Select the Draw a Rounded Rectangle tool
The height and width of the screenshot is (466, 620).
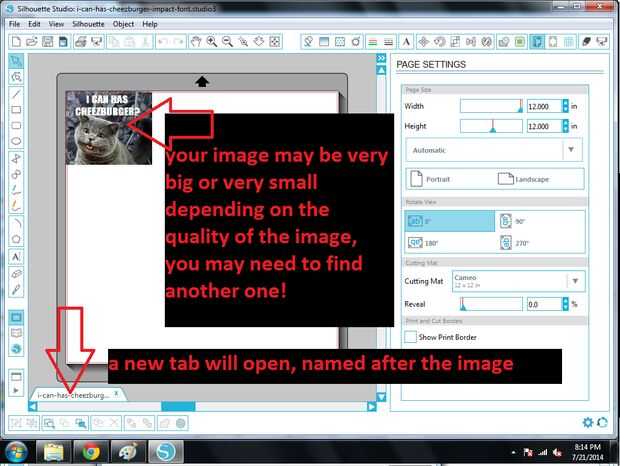tap(16, 126)
